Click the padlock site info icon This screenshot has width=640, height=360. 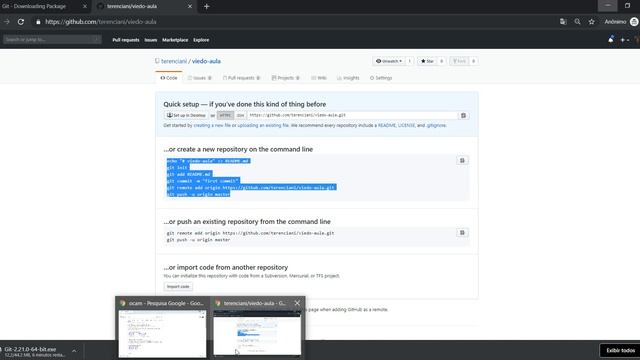(x=38, y=22)
